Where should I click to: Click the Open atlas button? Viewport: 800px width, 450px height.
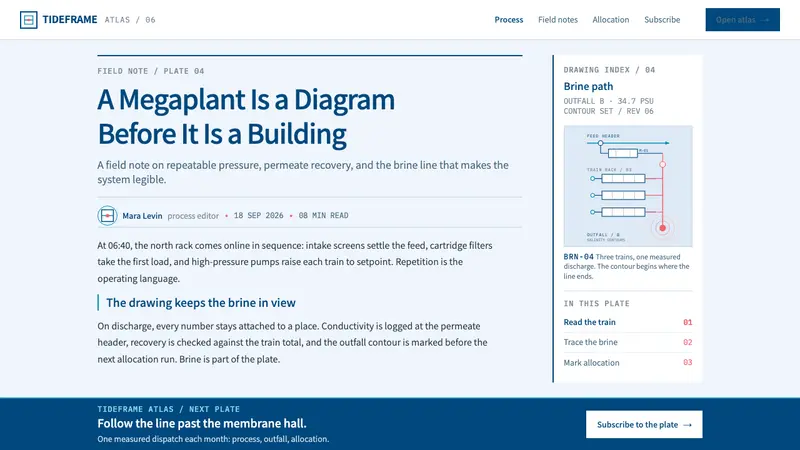tap(742, 20)
